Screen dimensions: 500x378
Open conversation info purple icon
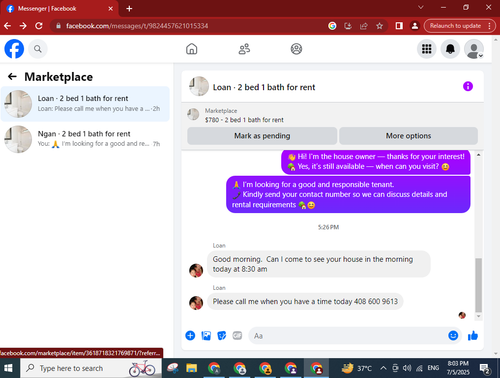click(x=468, y=86)
